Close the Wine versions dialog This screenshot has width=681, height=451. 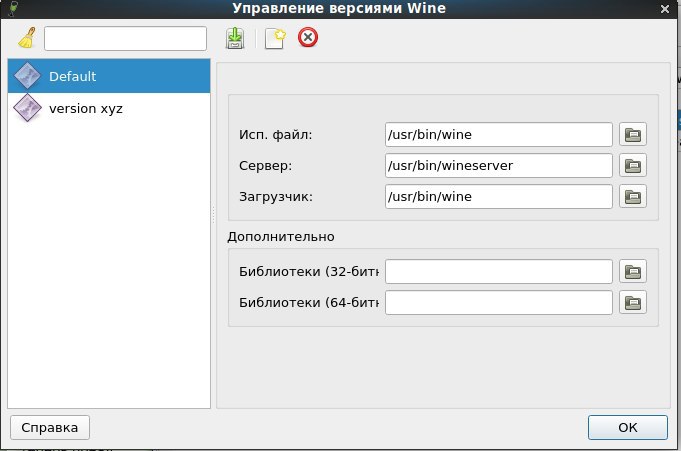coord(665,9)
